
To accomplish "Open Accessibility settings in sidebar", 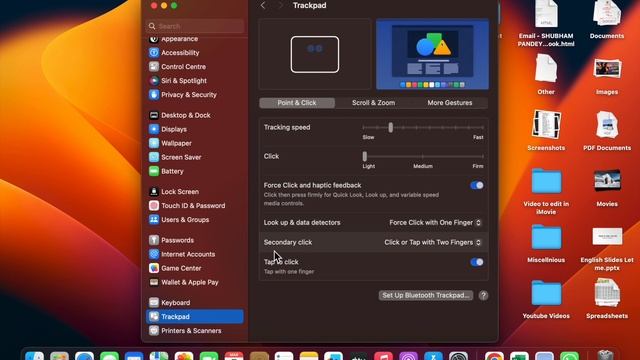I will [x=175, y=53].
